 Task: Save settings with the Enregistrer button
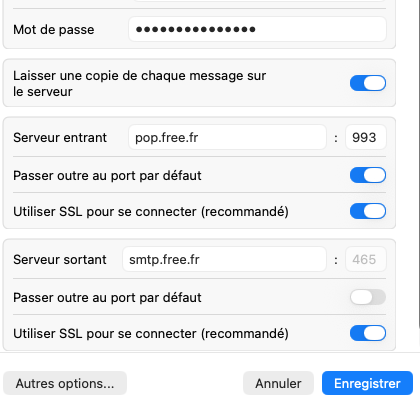[367, 383]
